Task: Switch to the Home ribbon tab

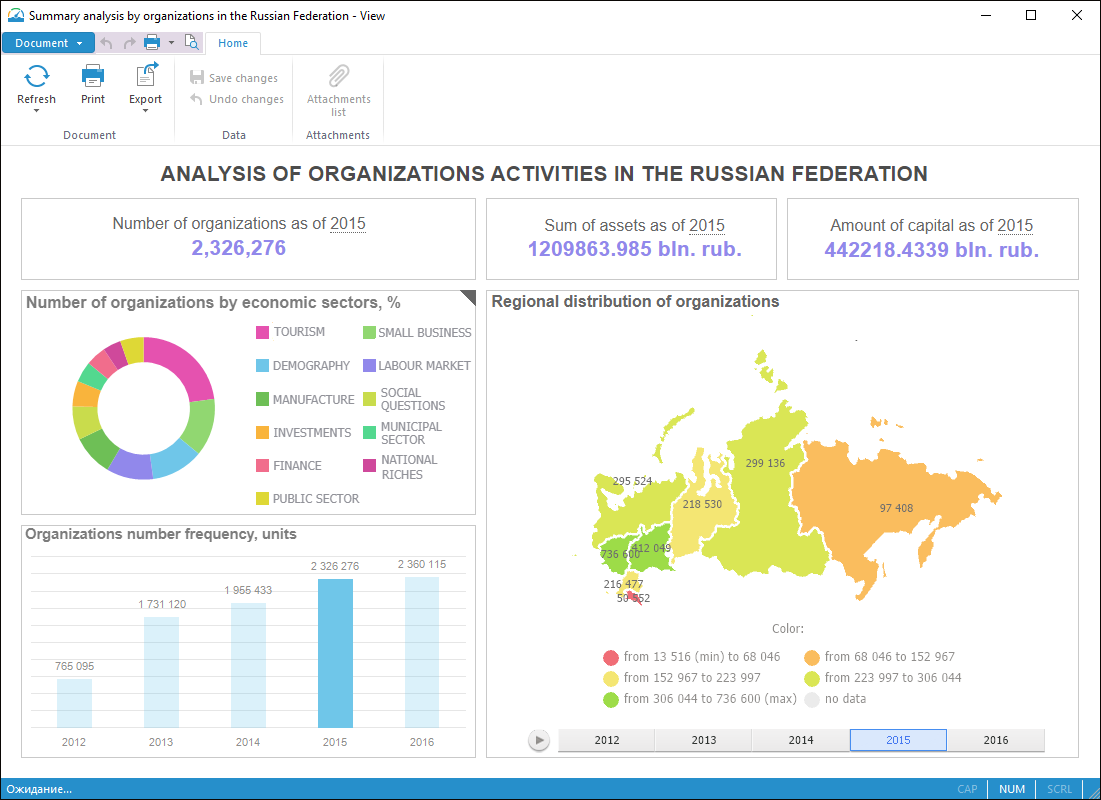Action: (233, 43)
